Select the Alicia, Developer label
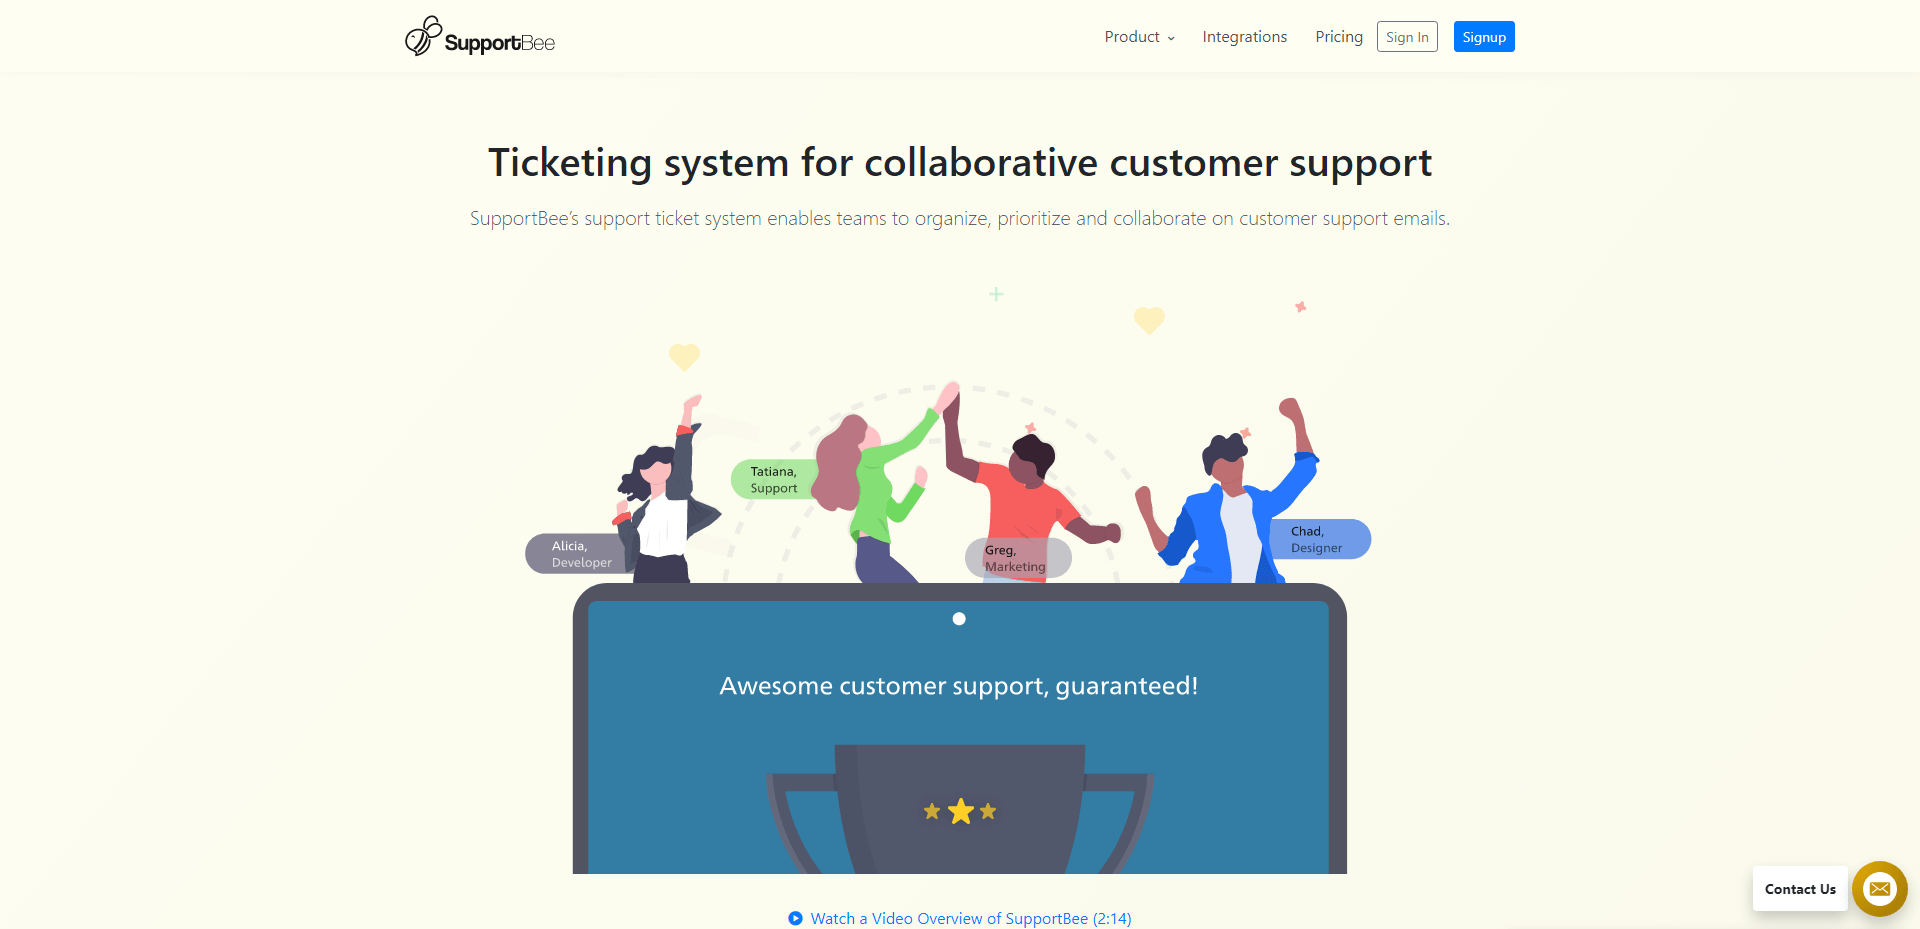1920x929 pixels. (580, 554)
